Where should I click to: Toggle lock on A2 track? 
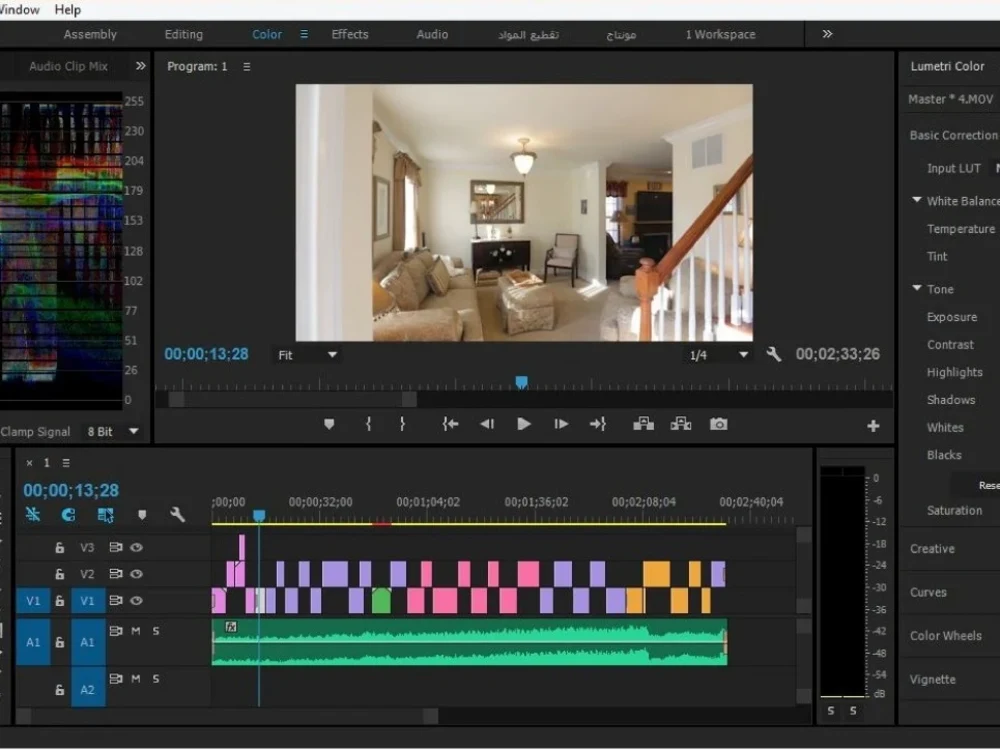(59, 690)
